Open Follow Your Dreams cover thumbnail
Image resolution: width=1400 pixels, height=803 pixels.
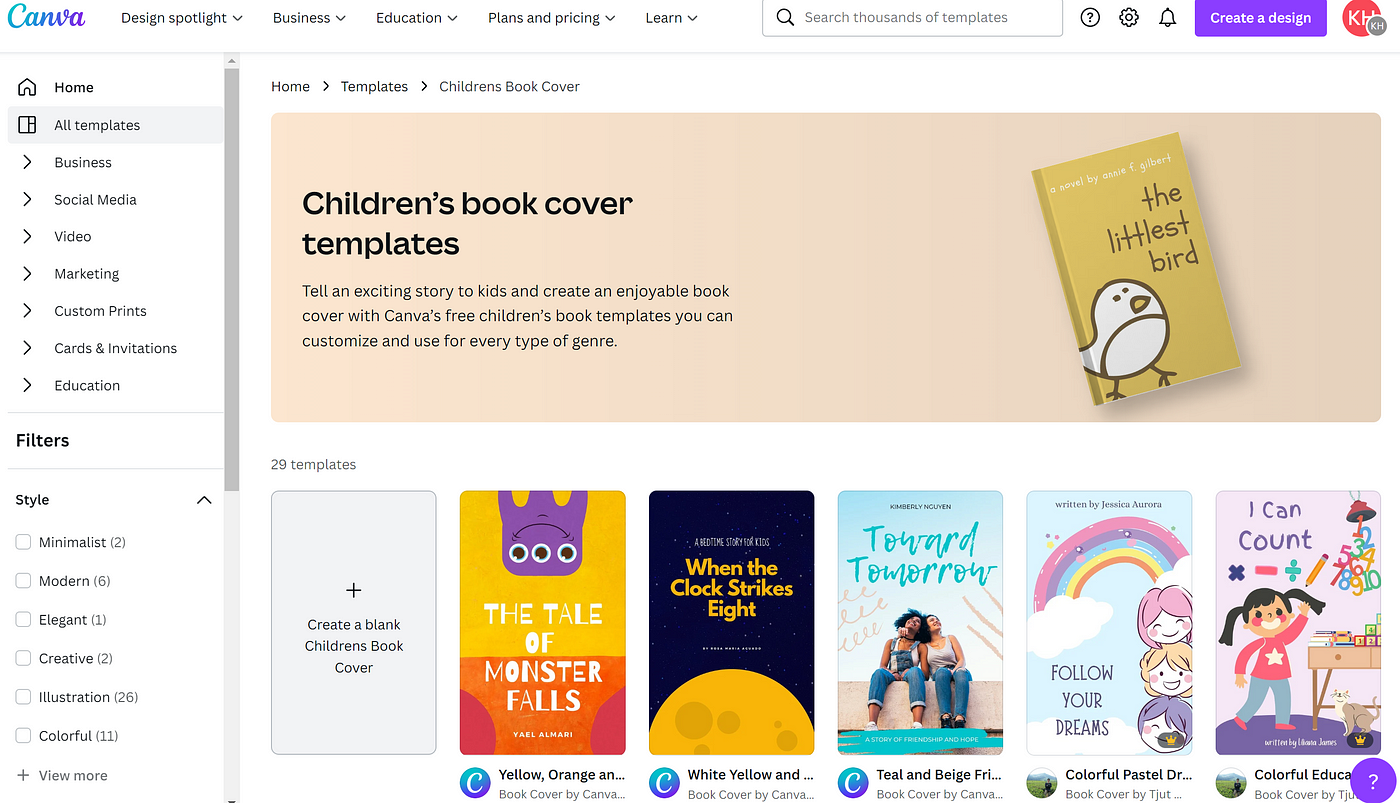pyautogui.click(x=1109, y=622)
